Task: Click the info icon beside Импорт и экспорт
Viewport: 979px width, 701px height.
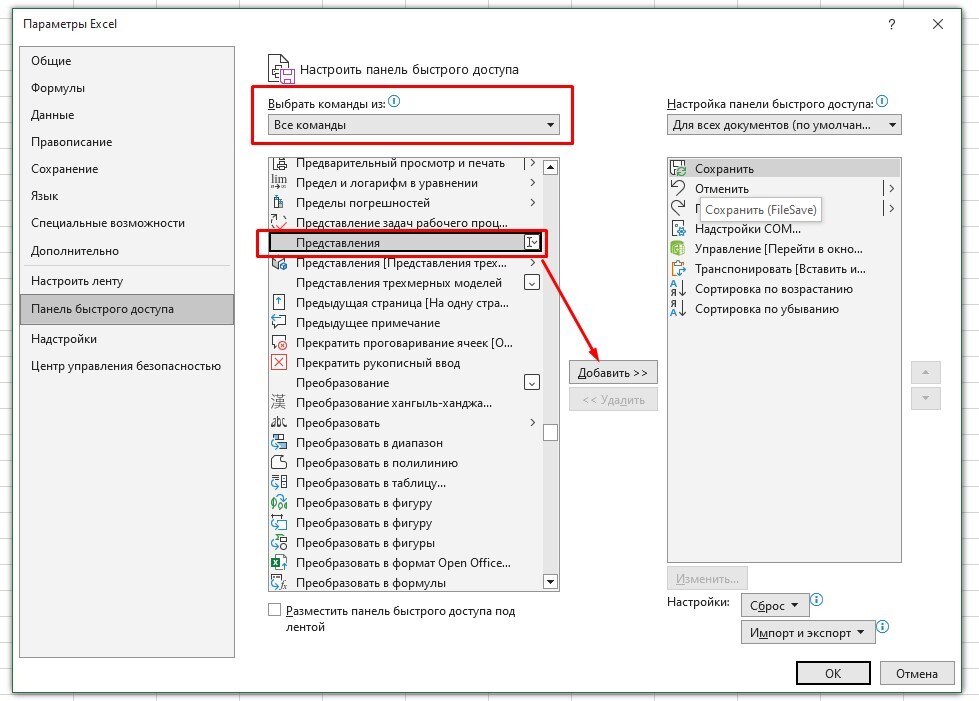Action: pyautogui.click(x=882, y=627)
